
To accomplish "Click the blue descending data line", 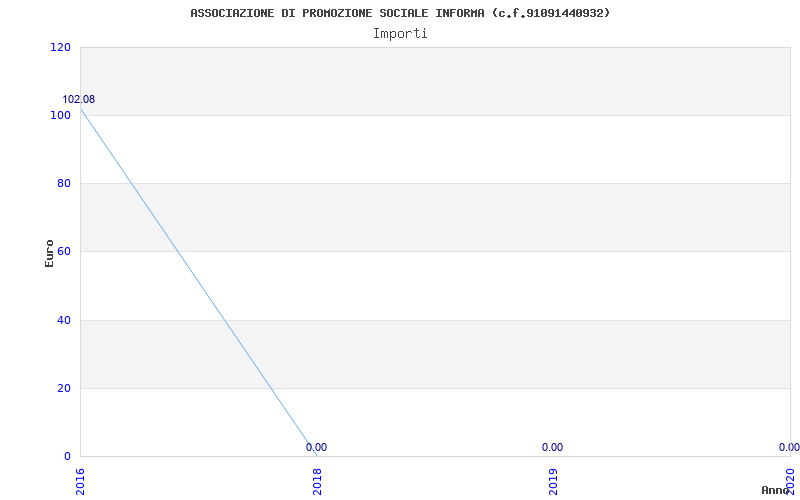I will 199,282.
